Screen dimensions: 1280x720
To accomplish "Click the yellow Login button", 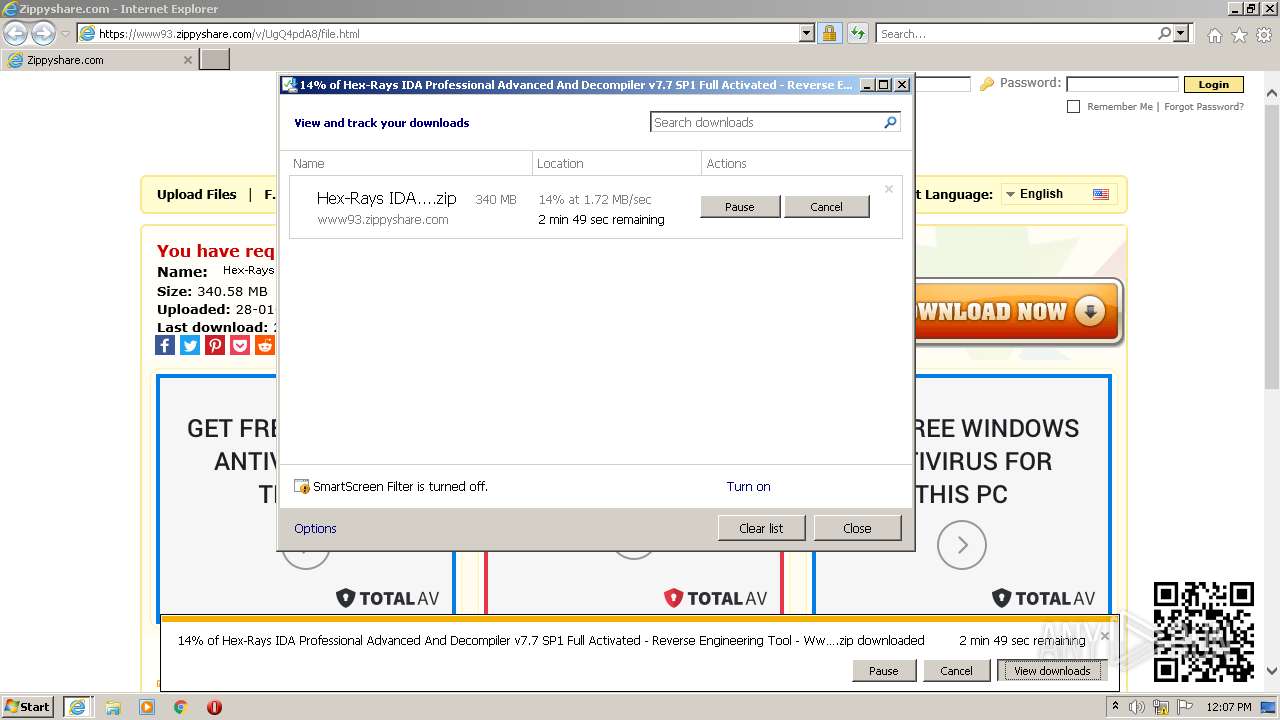I will pyautogui.click(x=1214, y=85).
